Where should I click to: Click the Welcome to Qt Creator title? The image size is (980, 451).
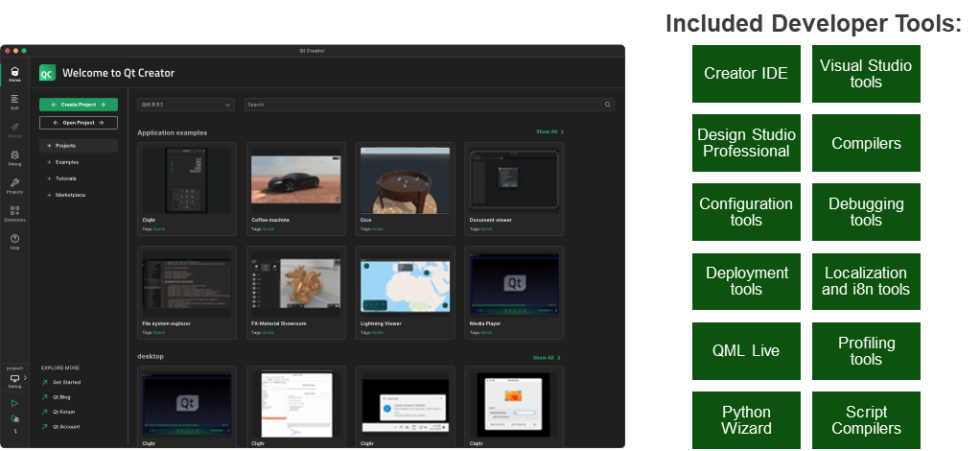click(118, 73)
